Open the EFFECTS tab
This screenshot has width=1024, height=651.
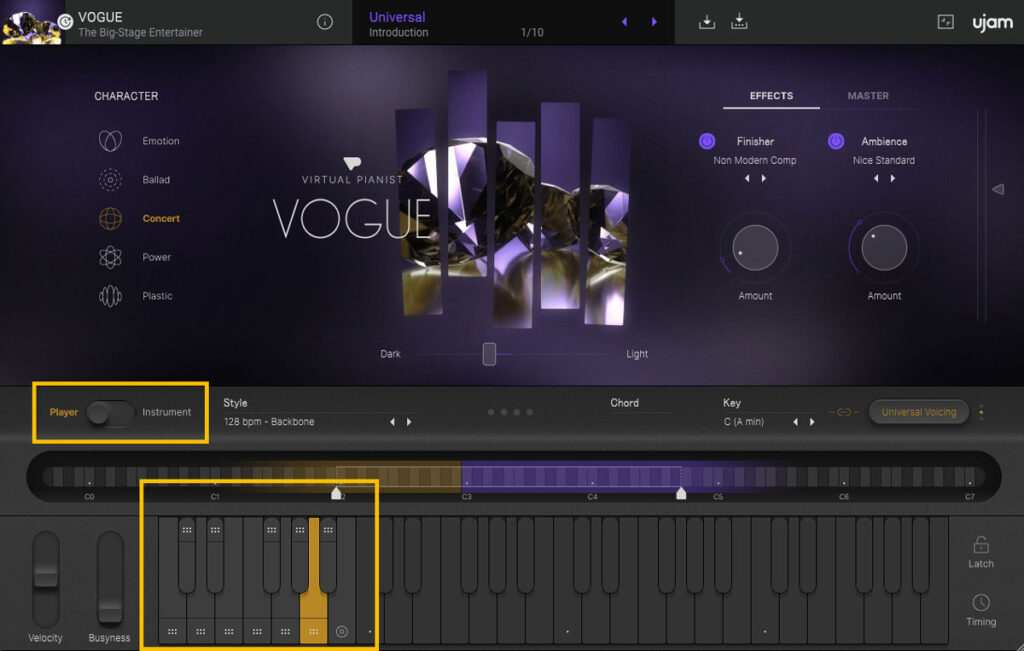click(x=770, y=96)
